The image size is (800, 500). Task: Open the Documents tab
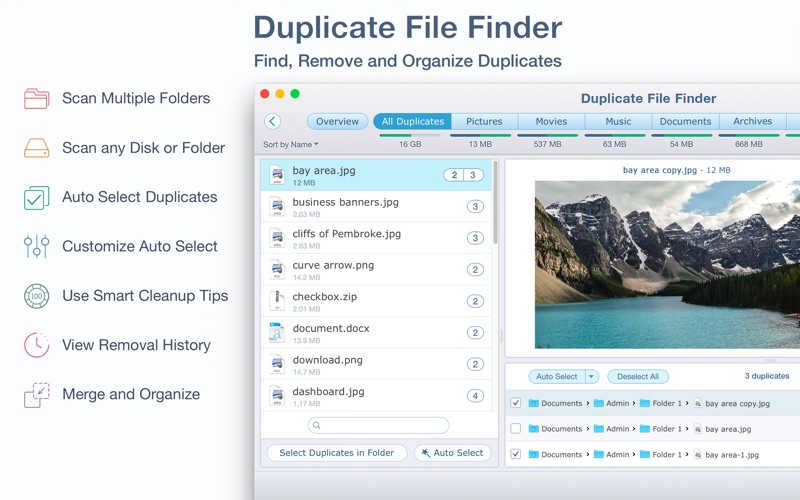tap(685, 121)
